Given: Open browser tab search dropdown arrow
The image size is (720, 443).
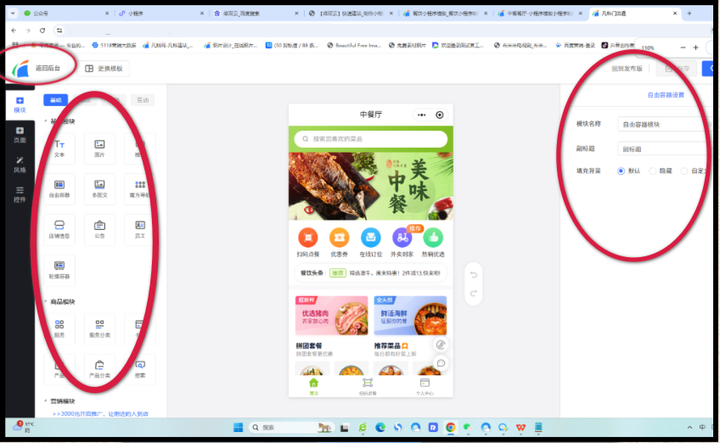Looking at the screenshot, I should click(x=13, y=13).
